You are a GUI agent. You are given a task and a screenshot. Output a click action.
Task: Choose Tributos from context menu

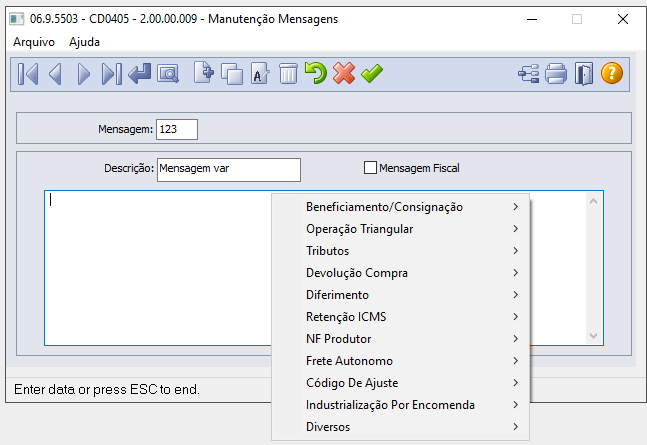click(x=400, y=251)
